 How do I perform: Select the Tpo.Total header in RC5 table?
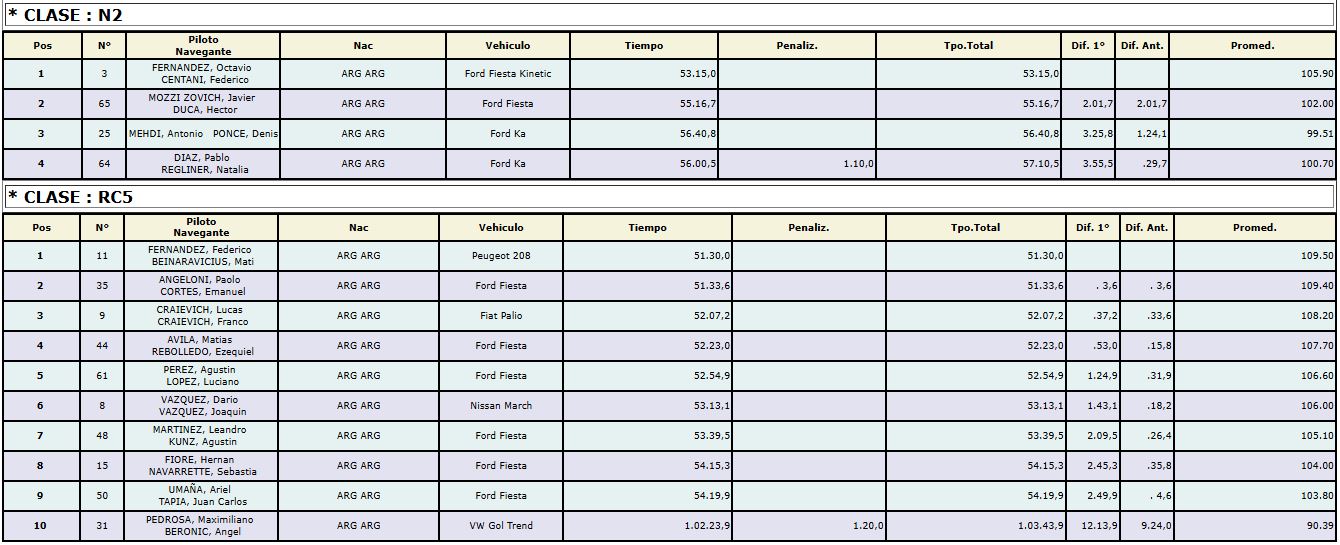[975, 228]
